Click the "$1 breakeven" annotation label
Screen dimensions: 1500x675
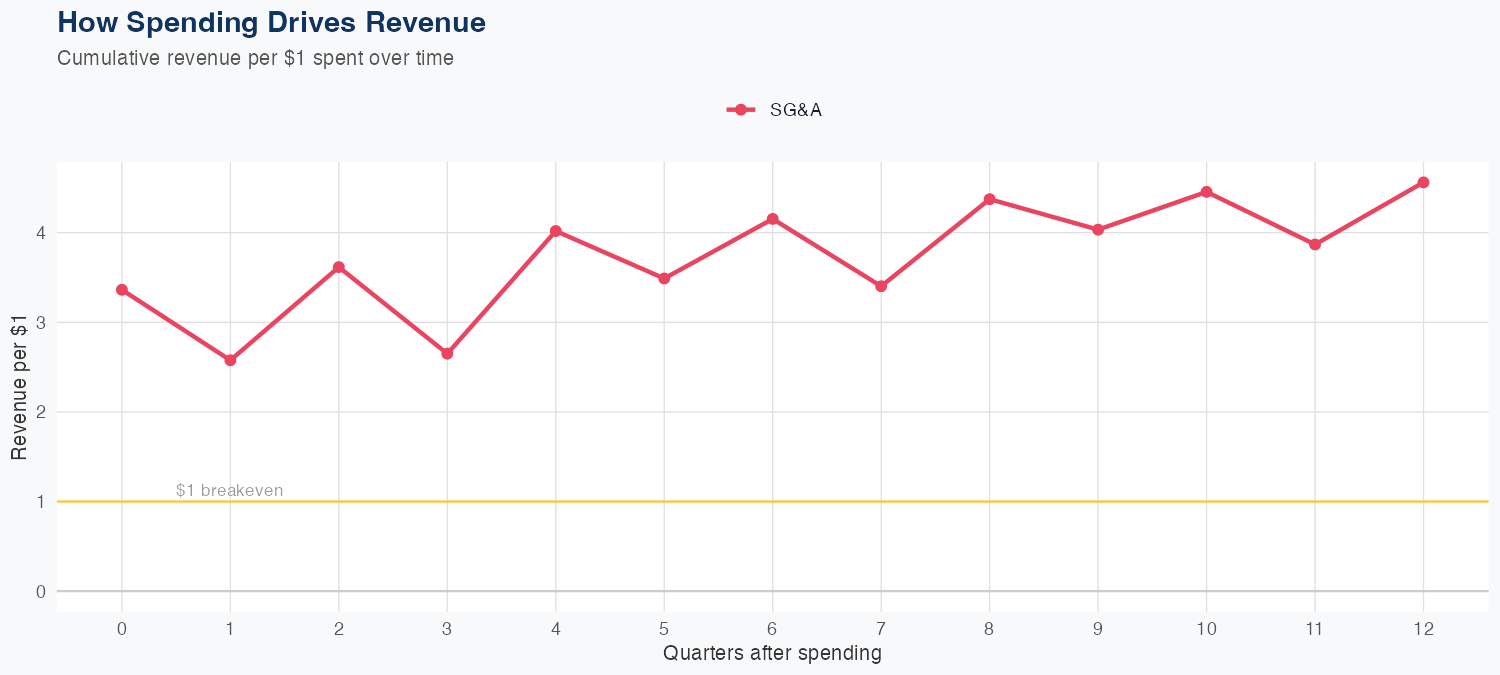pyautogui.click(x=229, y=491)
